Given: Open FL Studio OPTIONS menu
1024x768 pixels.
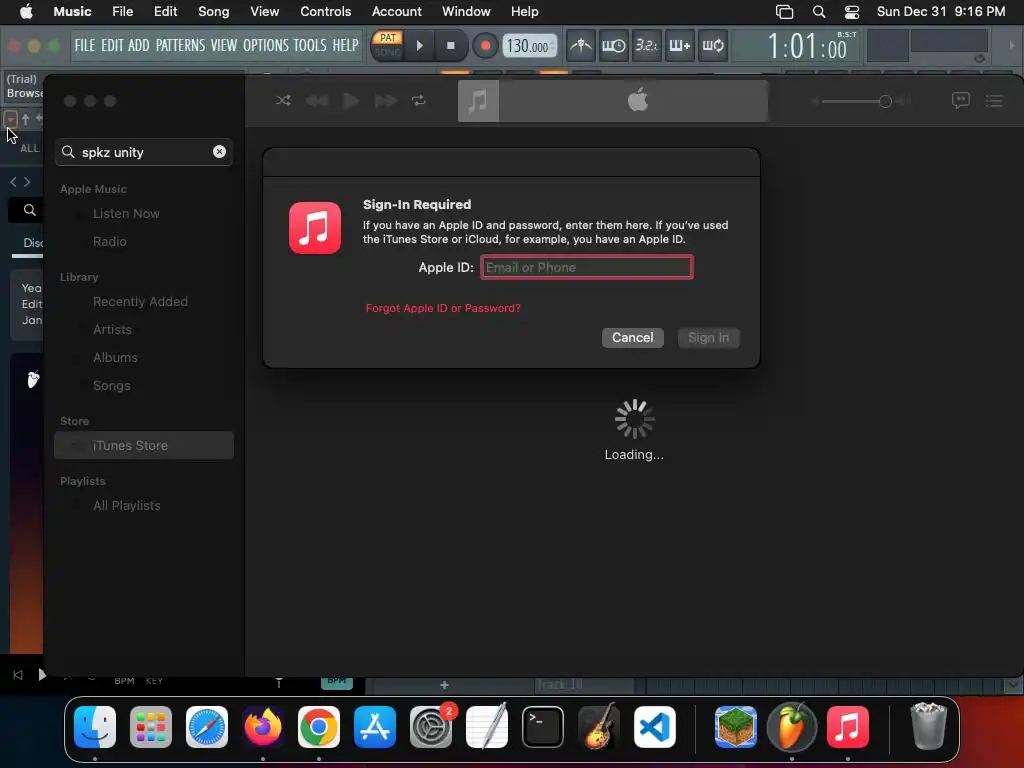Looking at the screenshot, I should (x=265, y=45).
